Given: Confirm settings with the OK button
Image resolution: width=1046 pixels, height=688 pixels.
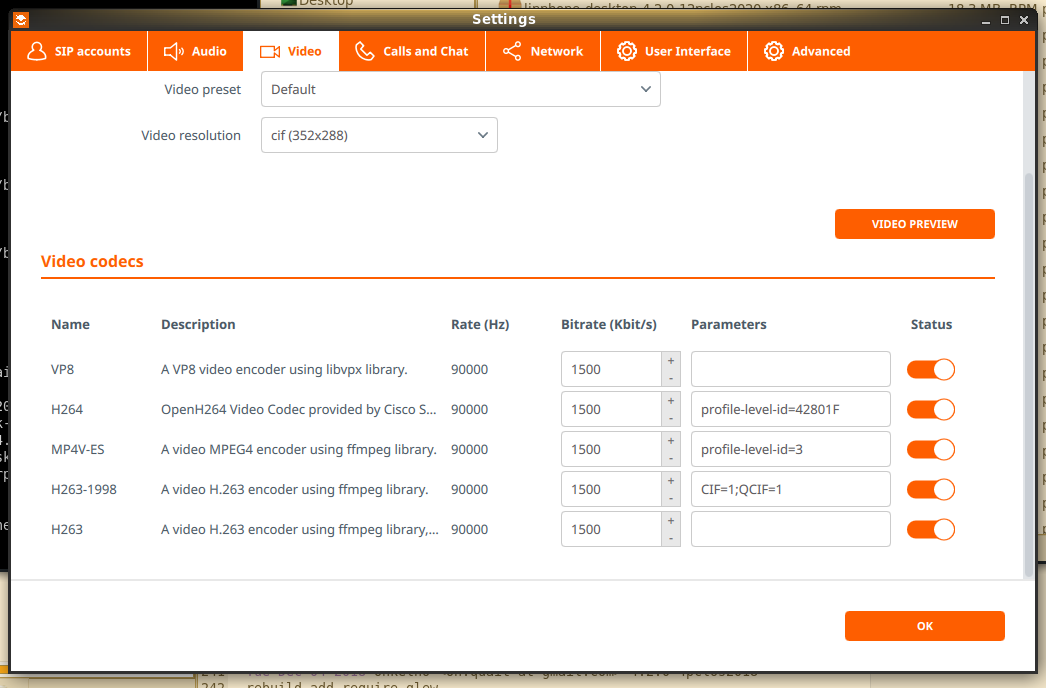Looking at the screenshot, I should pyautogui.click(x=924, y=626).
